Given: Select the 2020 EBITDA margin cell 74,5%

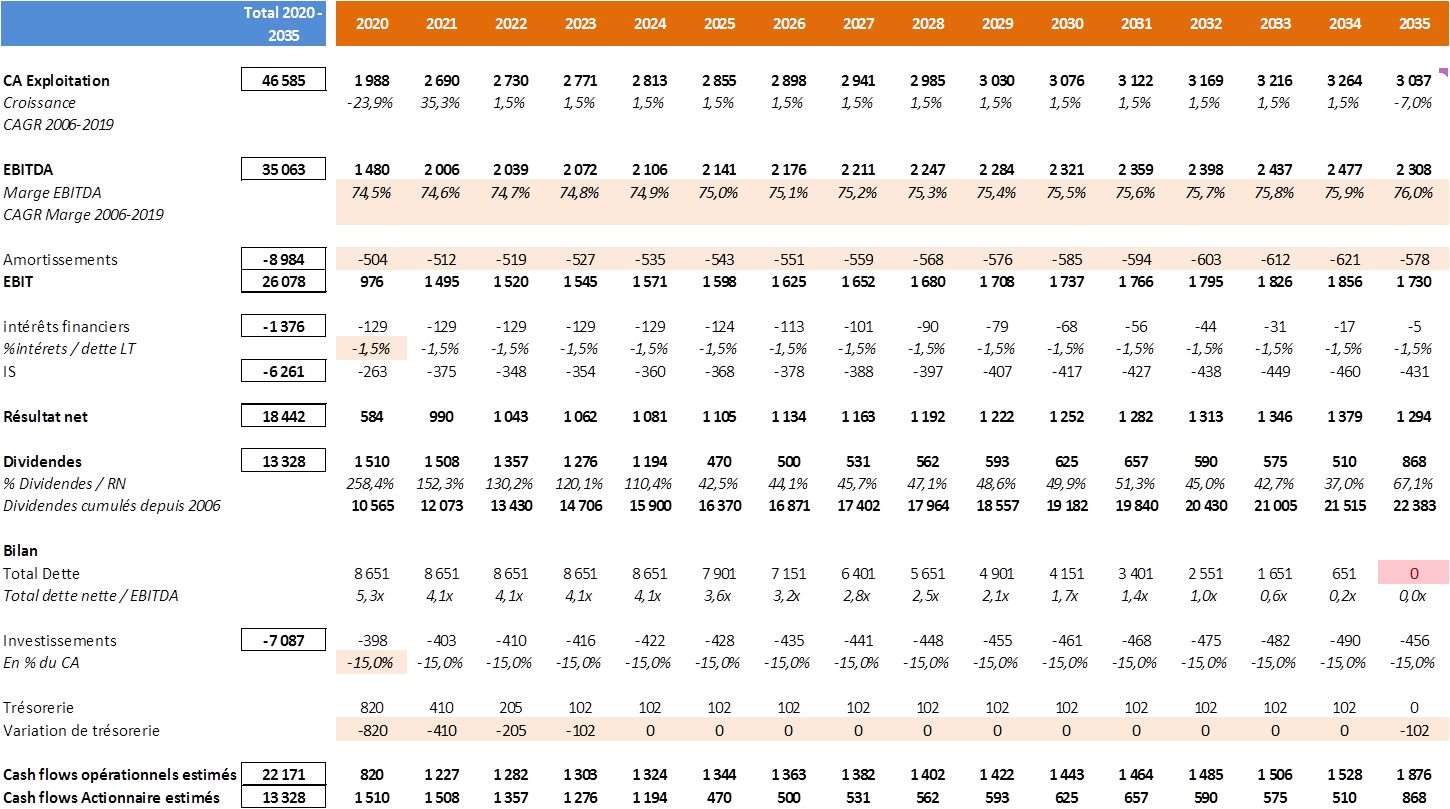Looking at the screenshot, I should pos(372,193).
